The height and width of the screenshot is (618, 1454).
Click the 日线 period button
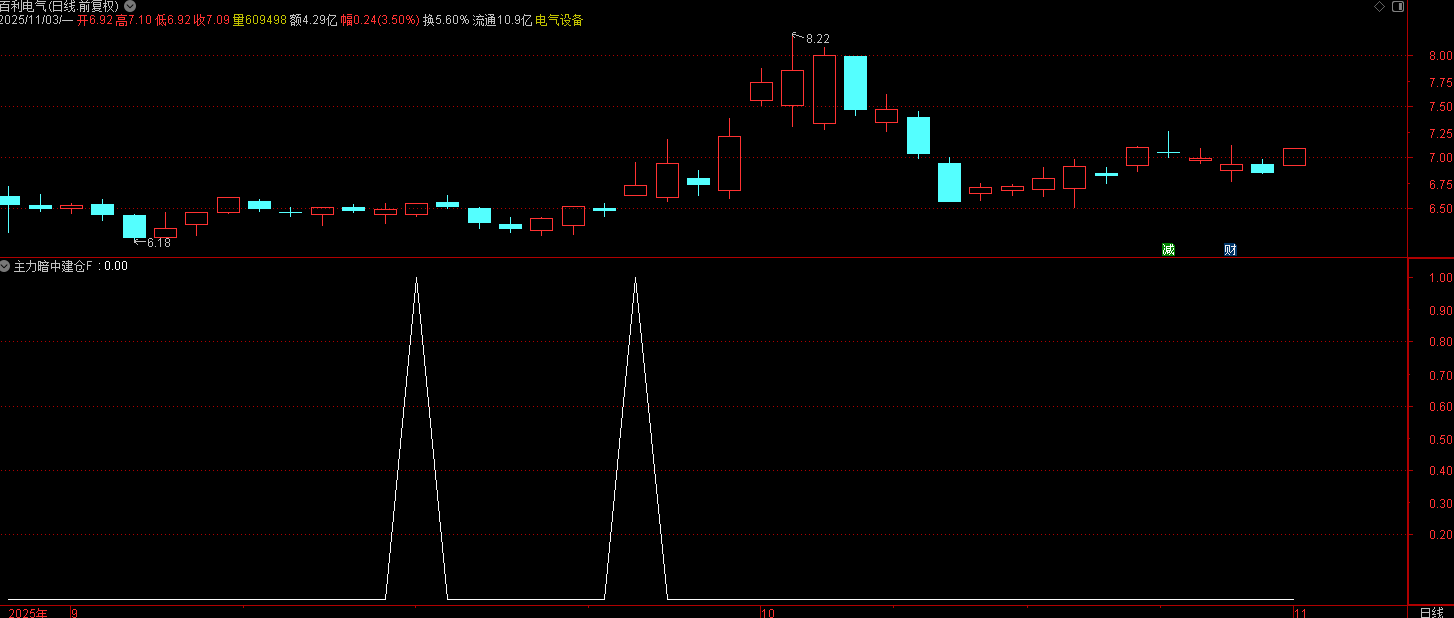[x=1431, y=612]
